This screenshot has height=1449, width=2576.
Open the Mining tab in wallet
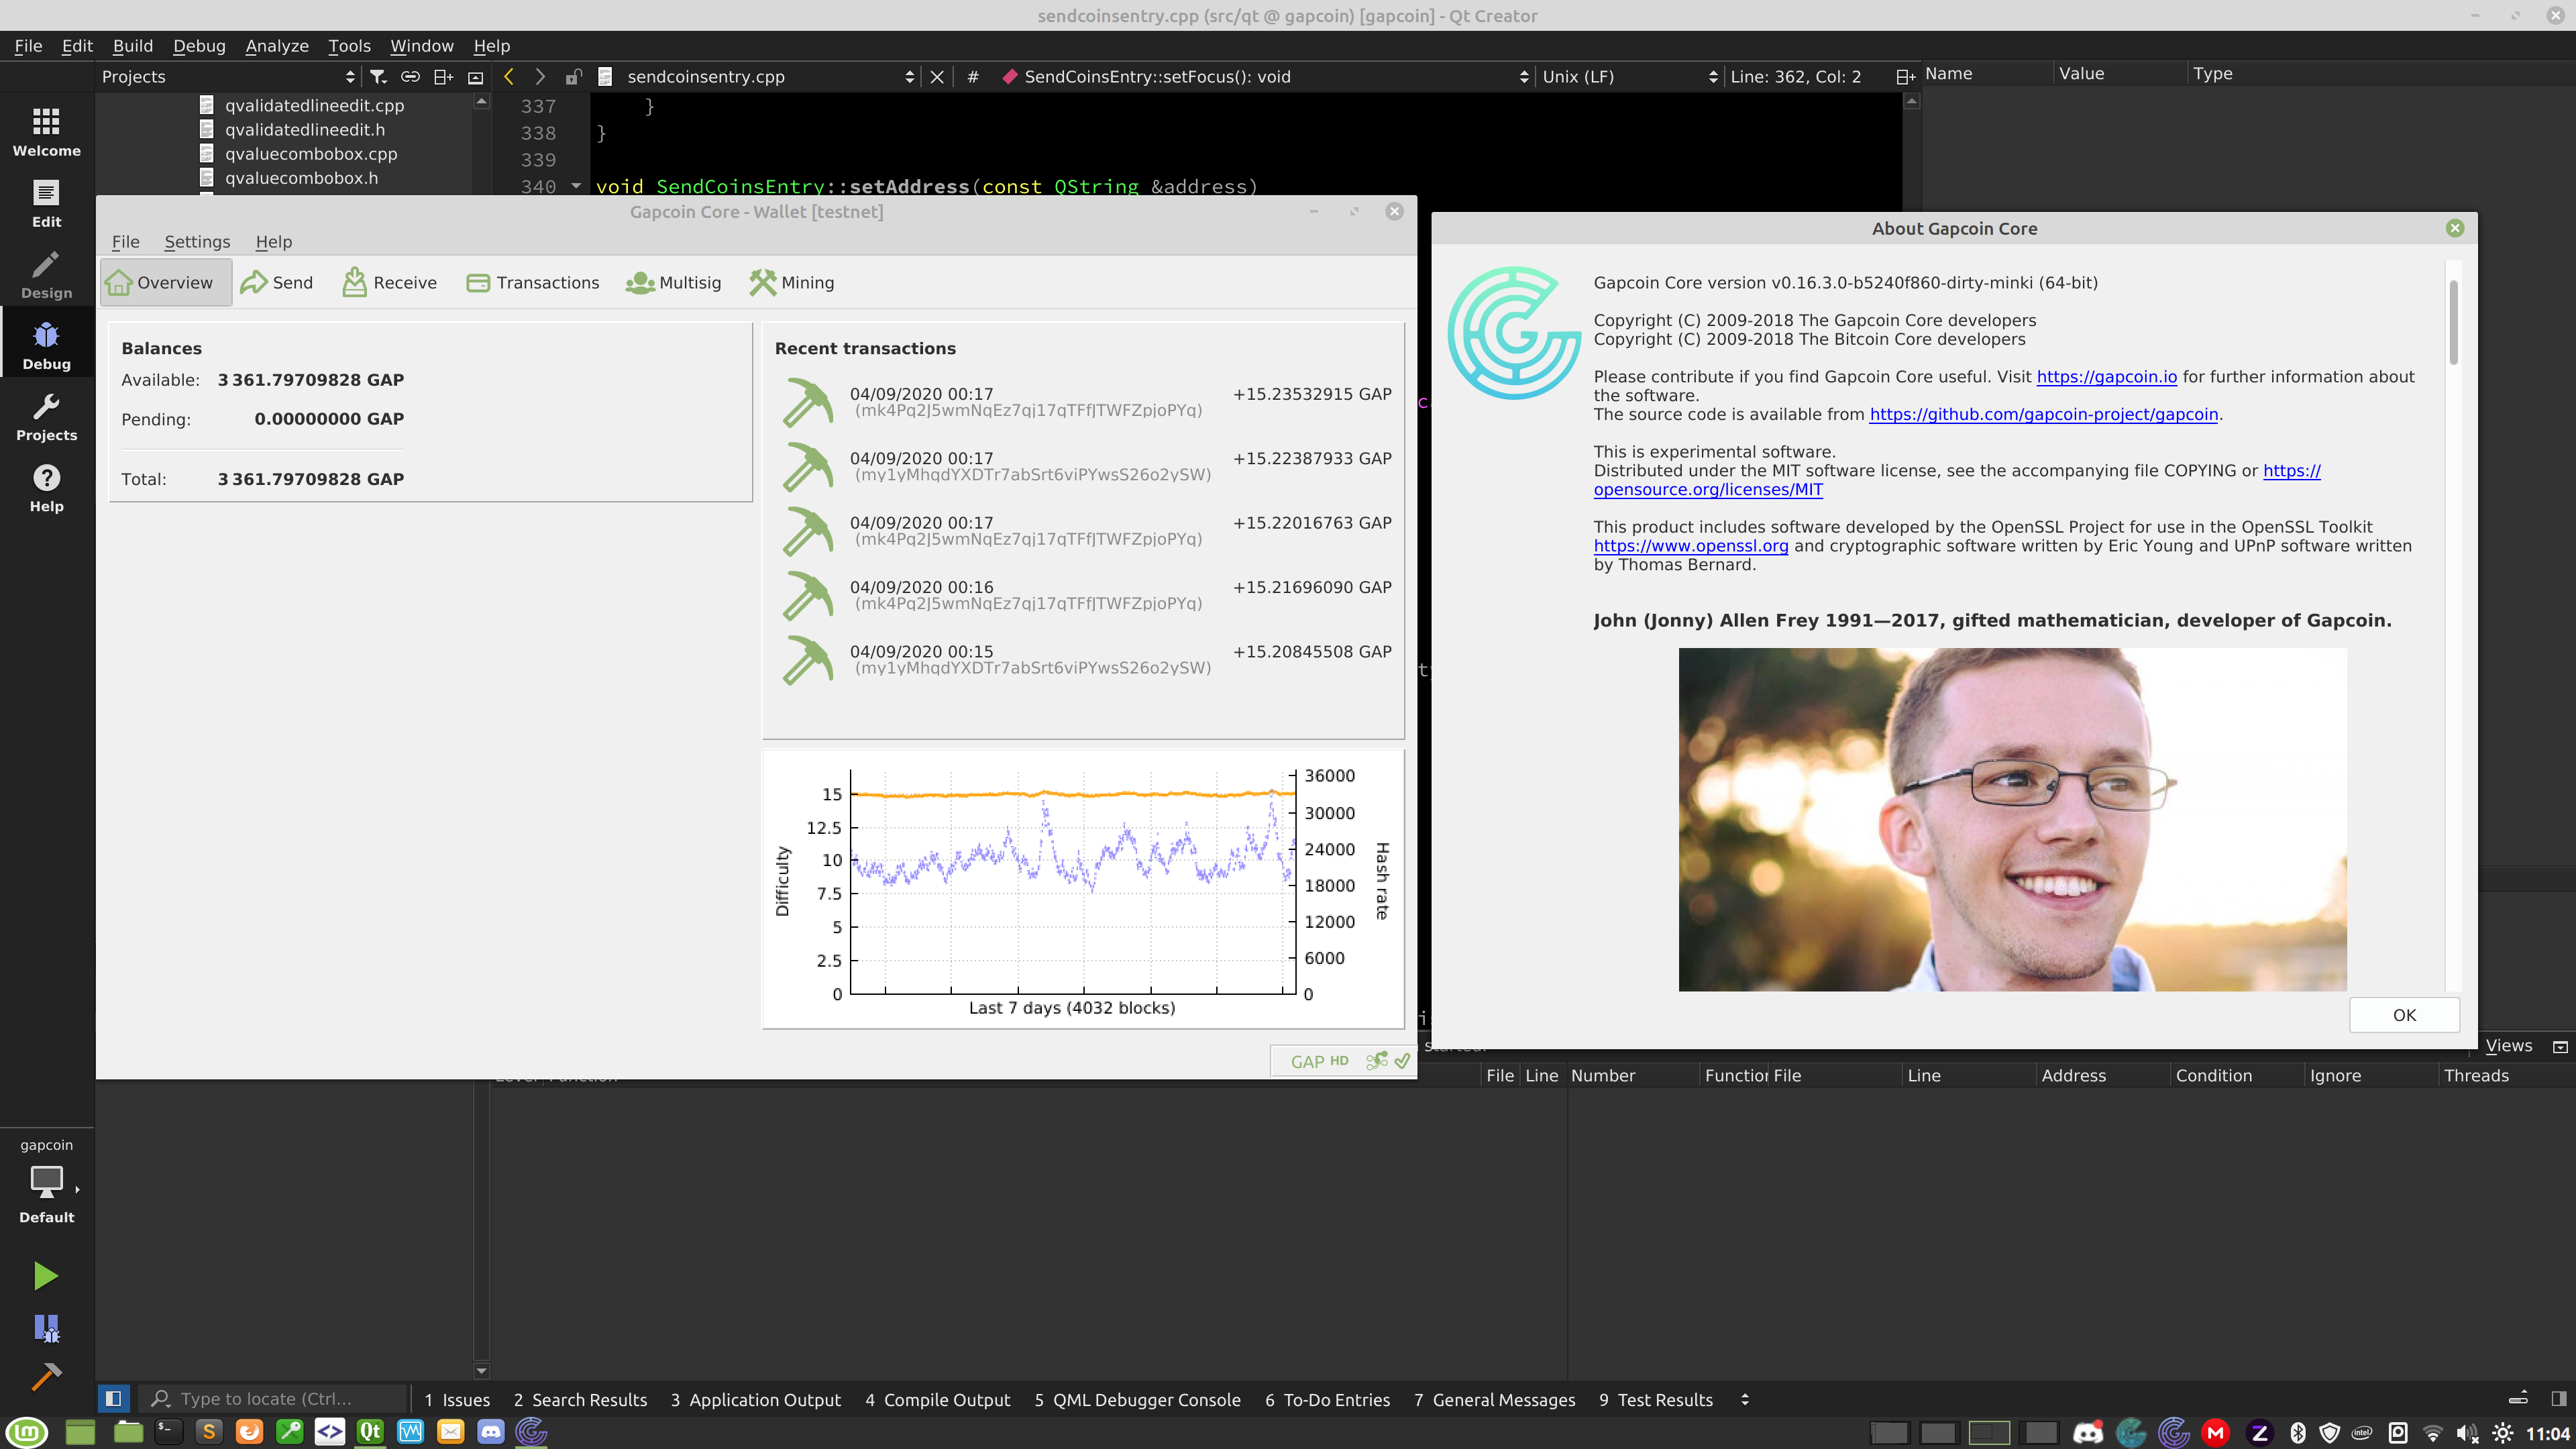(x=792, y=283)
